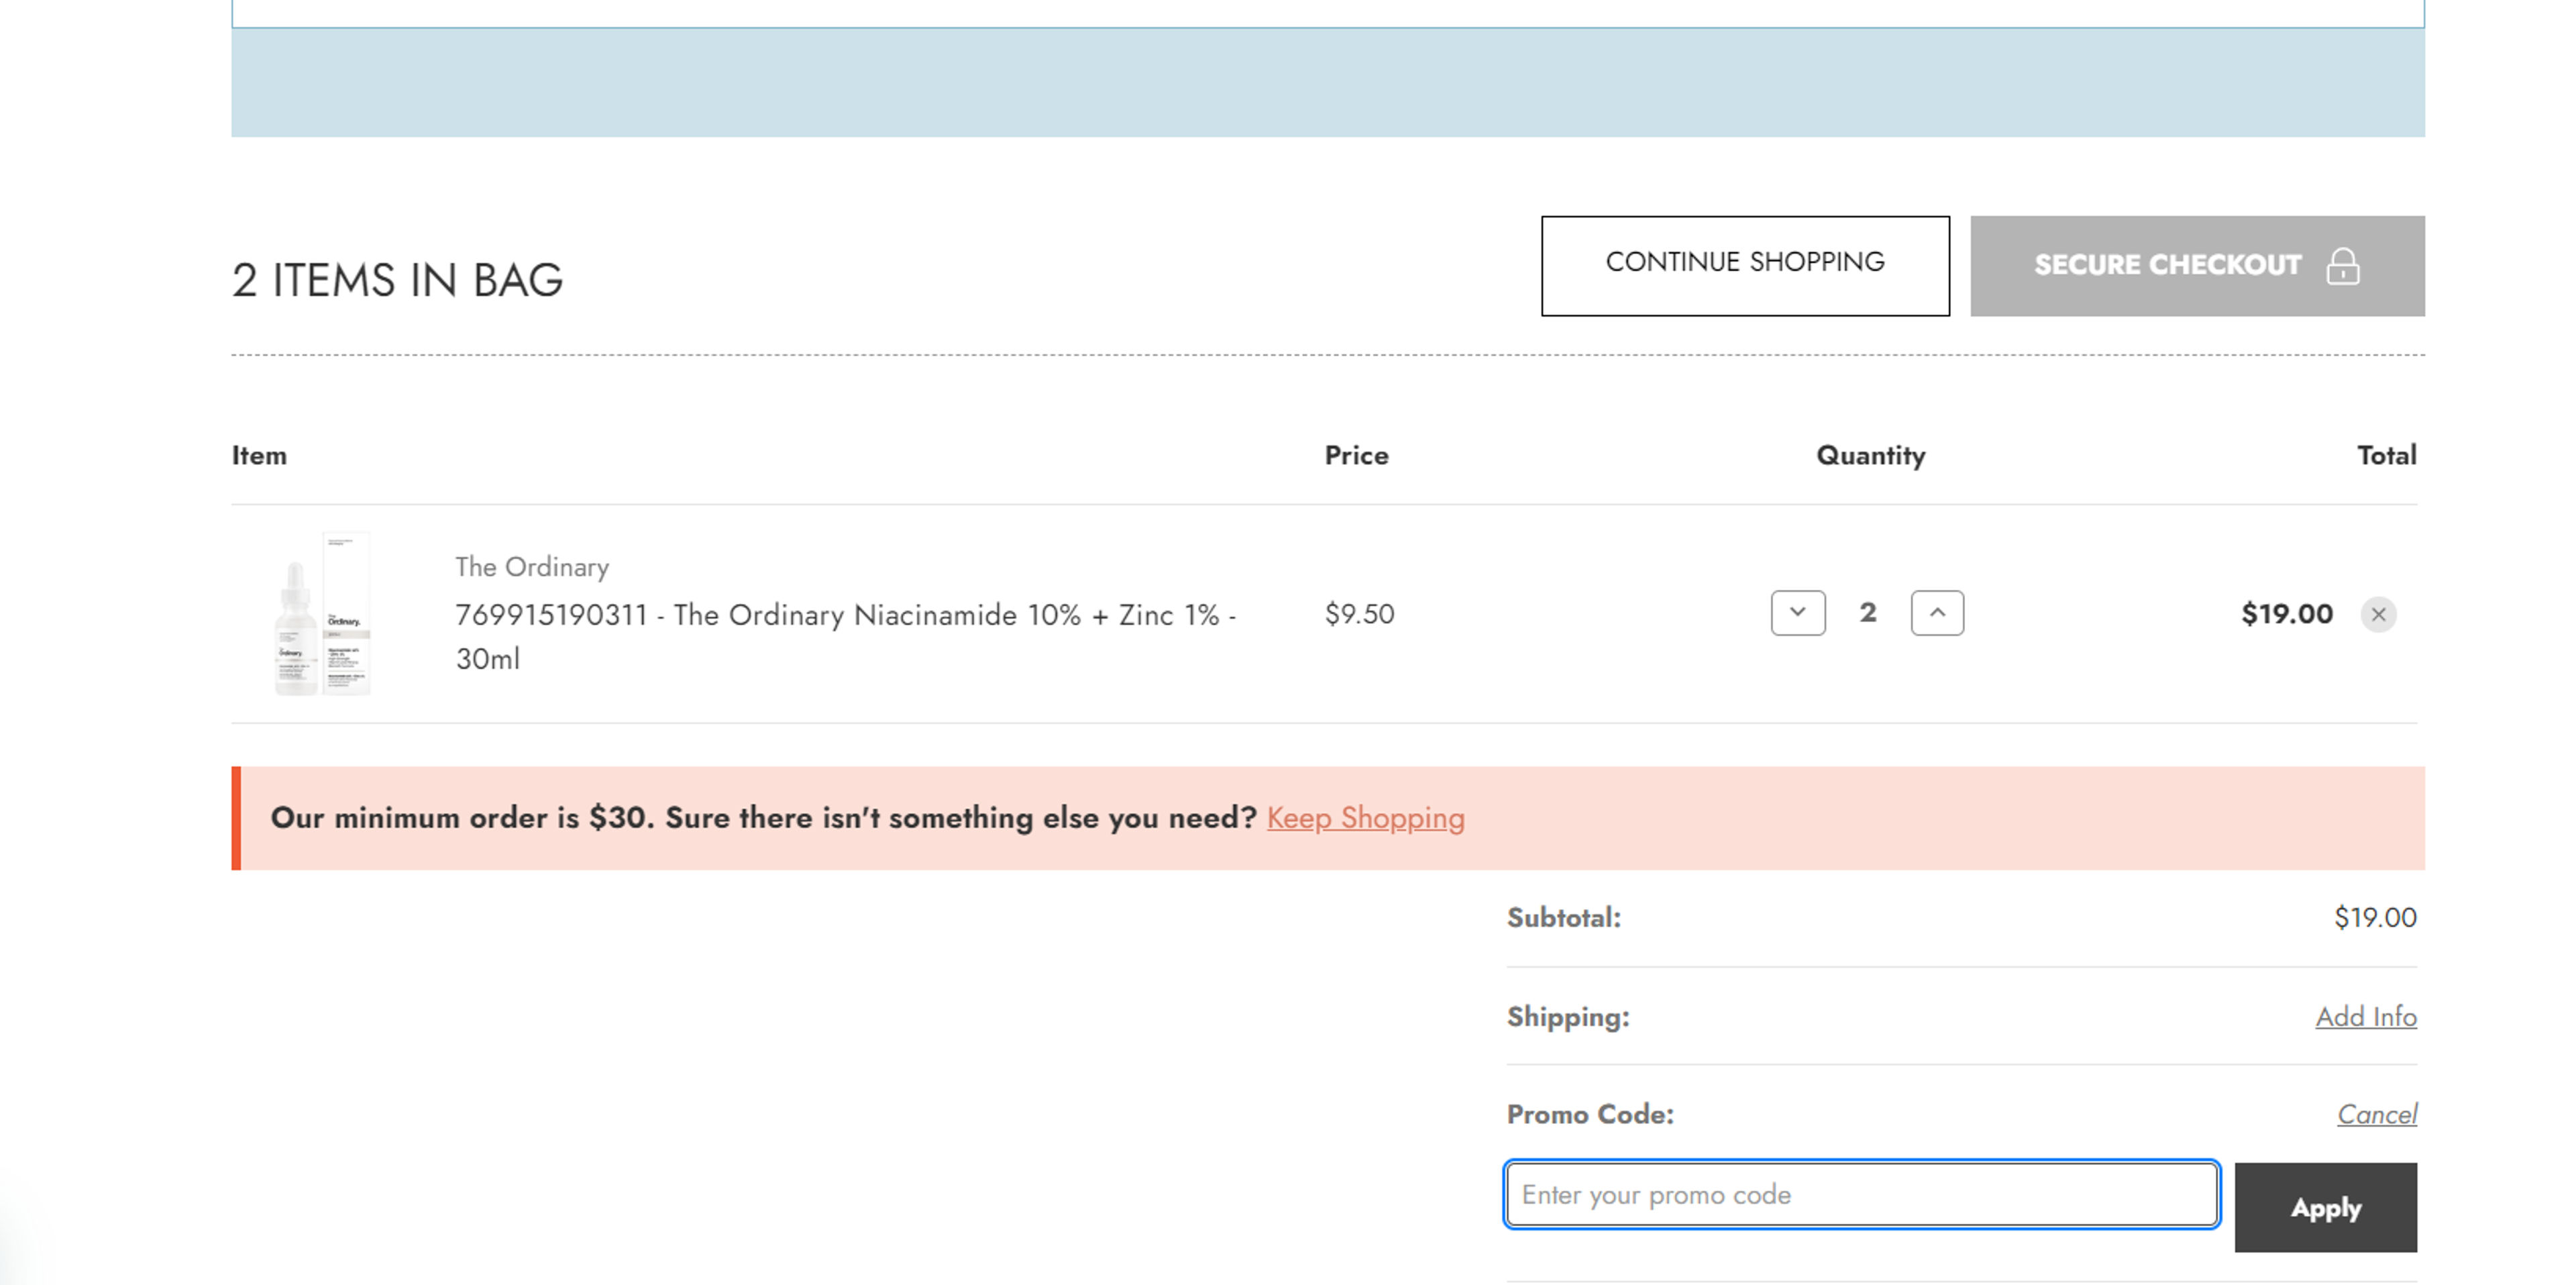
Task: Click the item total $19.00 in bold
Action: [x=2287, y=613]
